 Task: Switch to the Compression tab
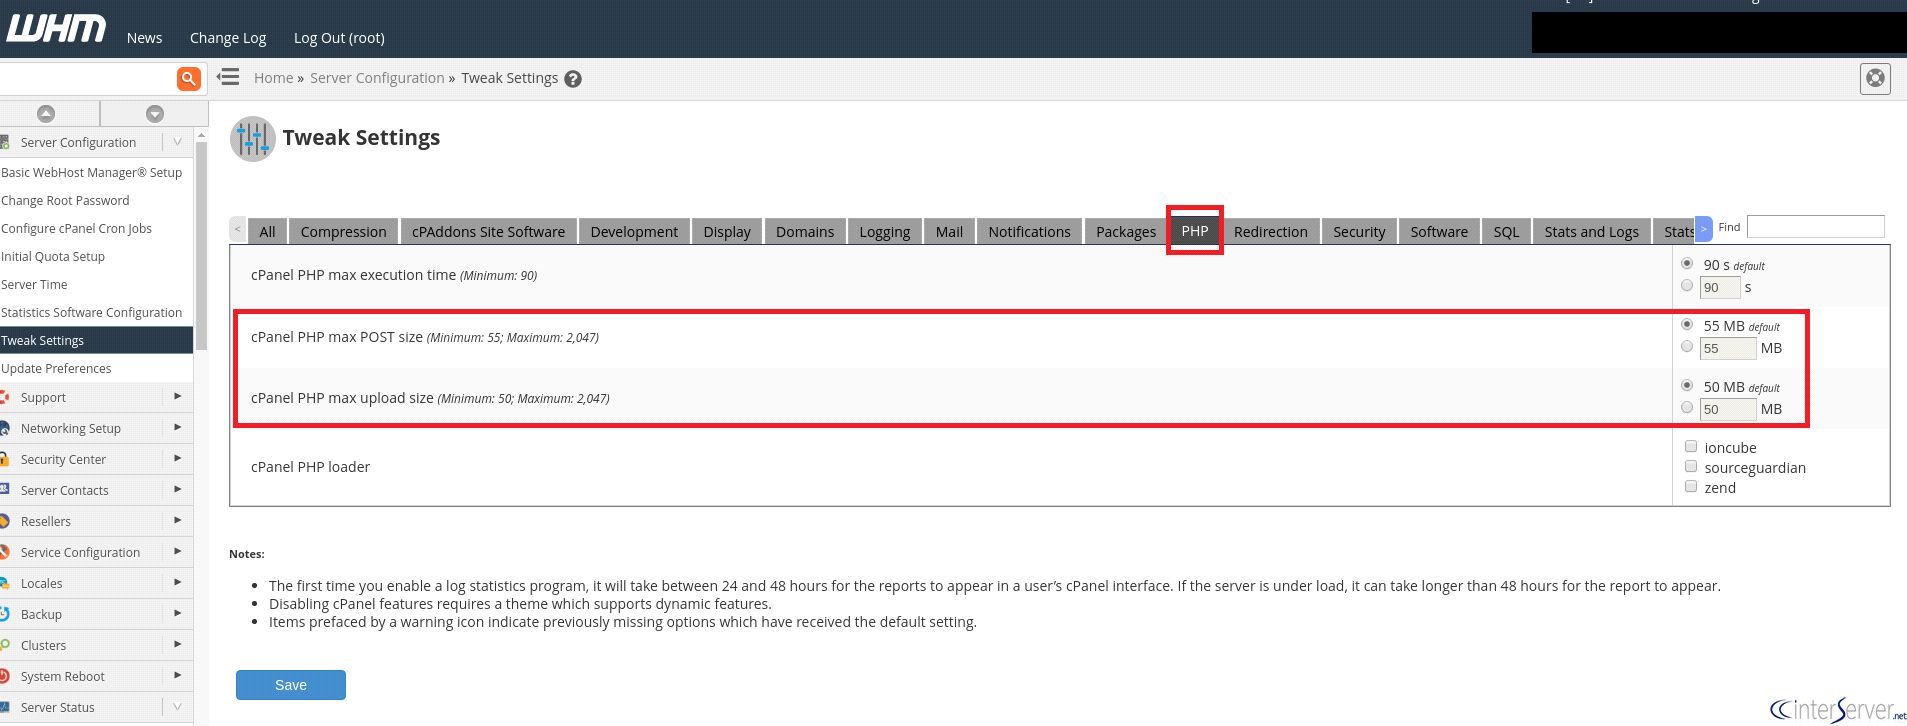coord(343,231)
